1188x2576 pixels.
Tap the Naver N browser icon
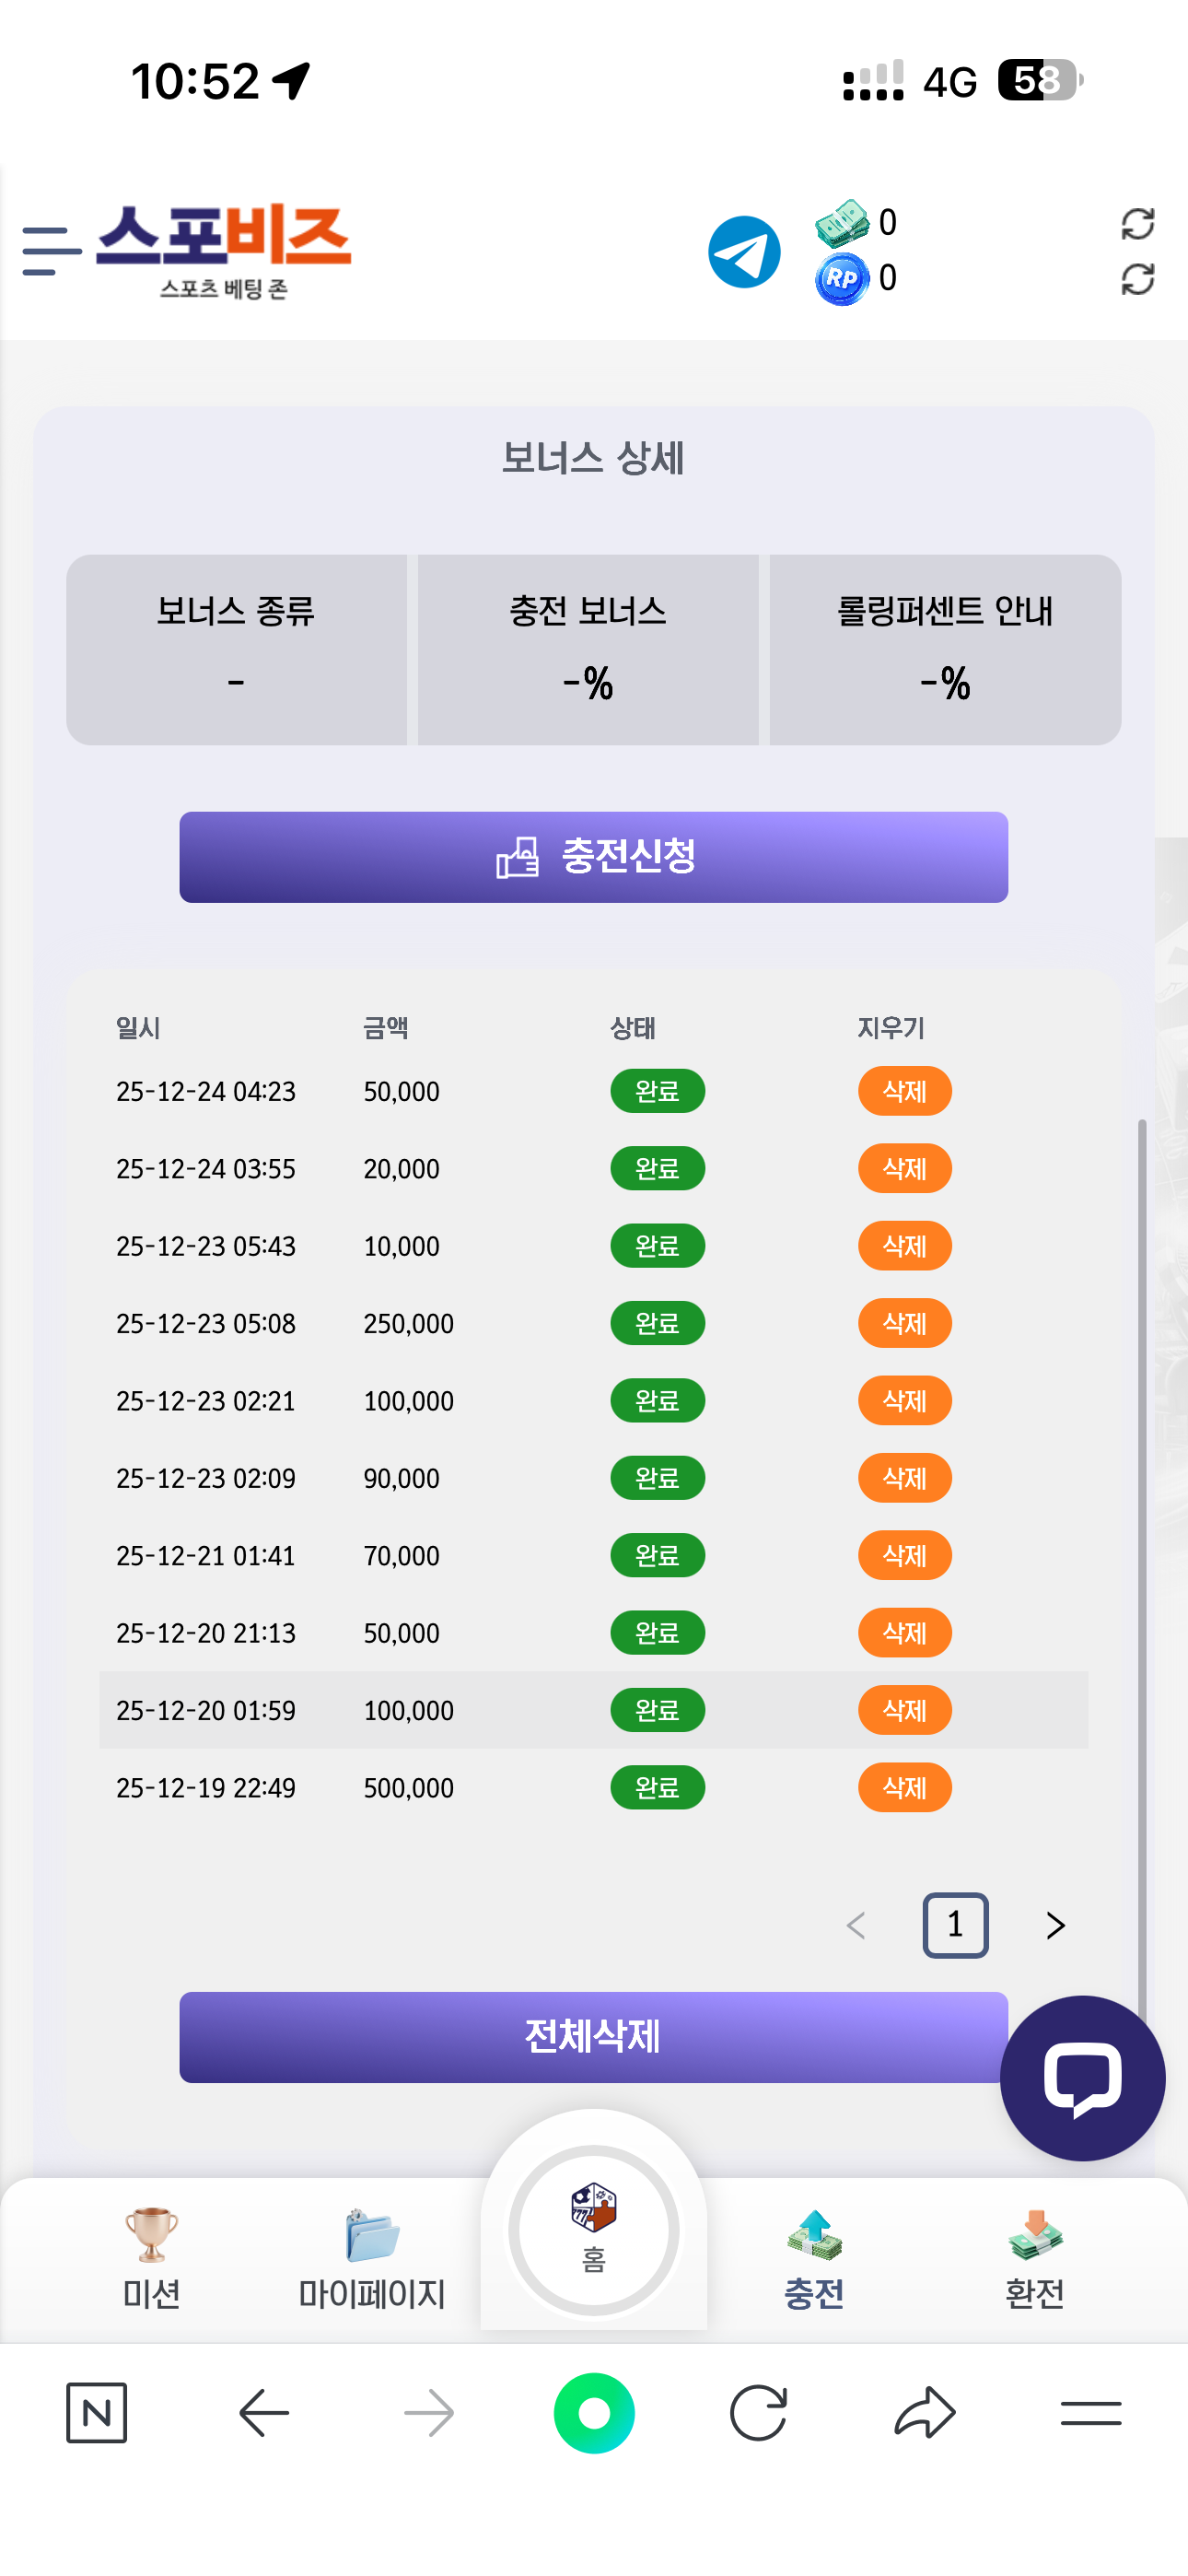[x=96, y=2412]
